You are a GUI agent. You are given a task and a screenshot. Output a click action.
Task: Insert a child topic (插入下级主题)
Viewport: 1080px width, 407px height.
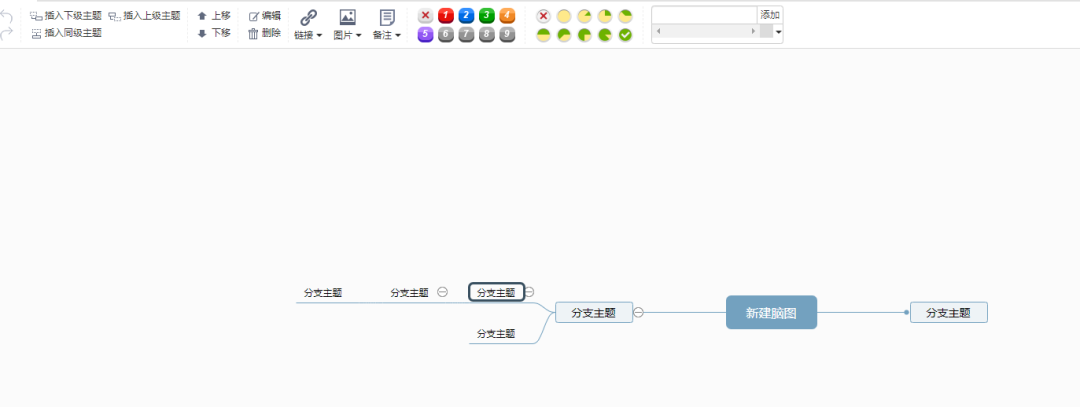coord(66,15)
